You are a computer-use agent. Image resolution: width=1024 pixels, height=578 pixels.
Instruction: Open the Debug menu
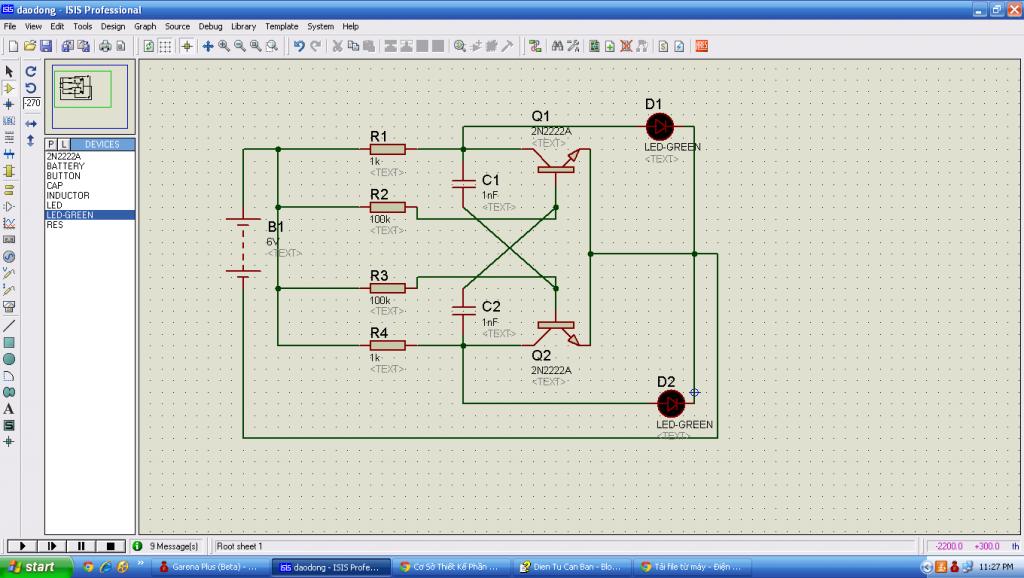pos(210,26)
